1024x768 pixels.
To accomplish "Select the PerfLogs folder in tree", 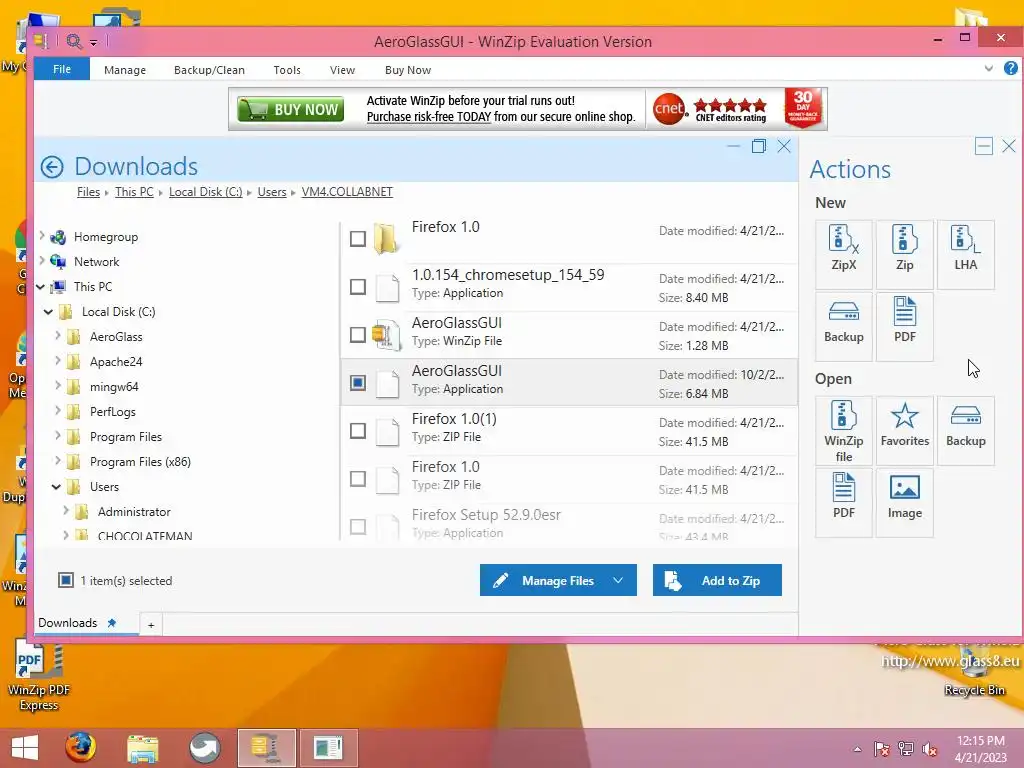I will tap(112, 412).
